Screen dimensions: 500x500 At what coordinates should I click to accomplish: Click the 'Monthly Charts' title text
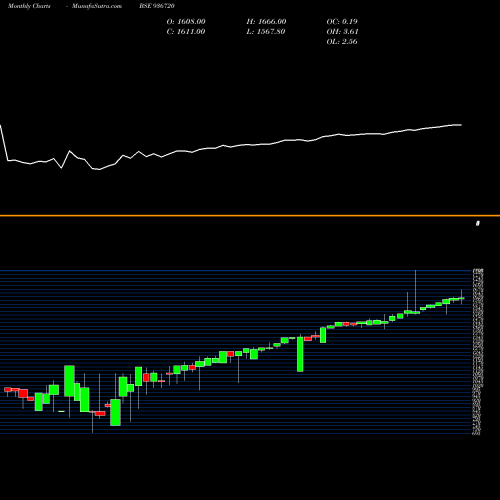(29, 6)
